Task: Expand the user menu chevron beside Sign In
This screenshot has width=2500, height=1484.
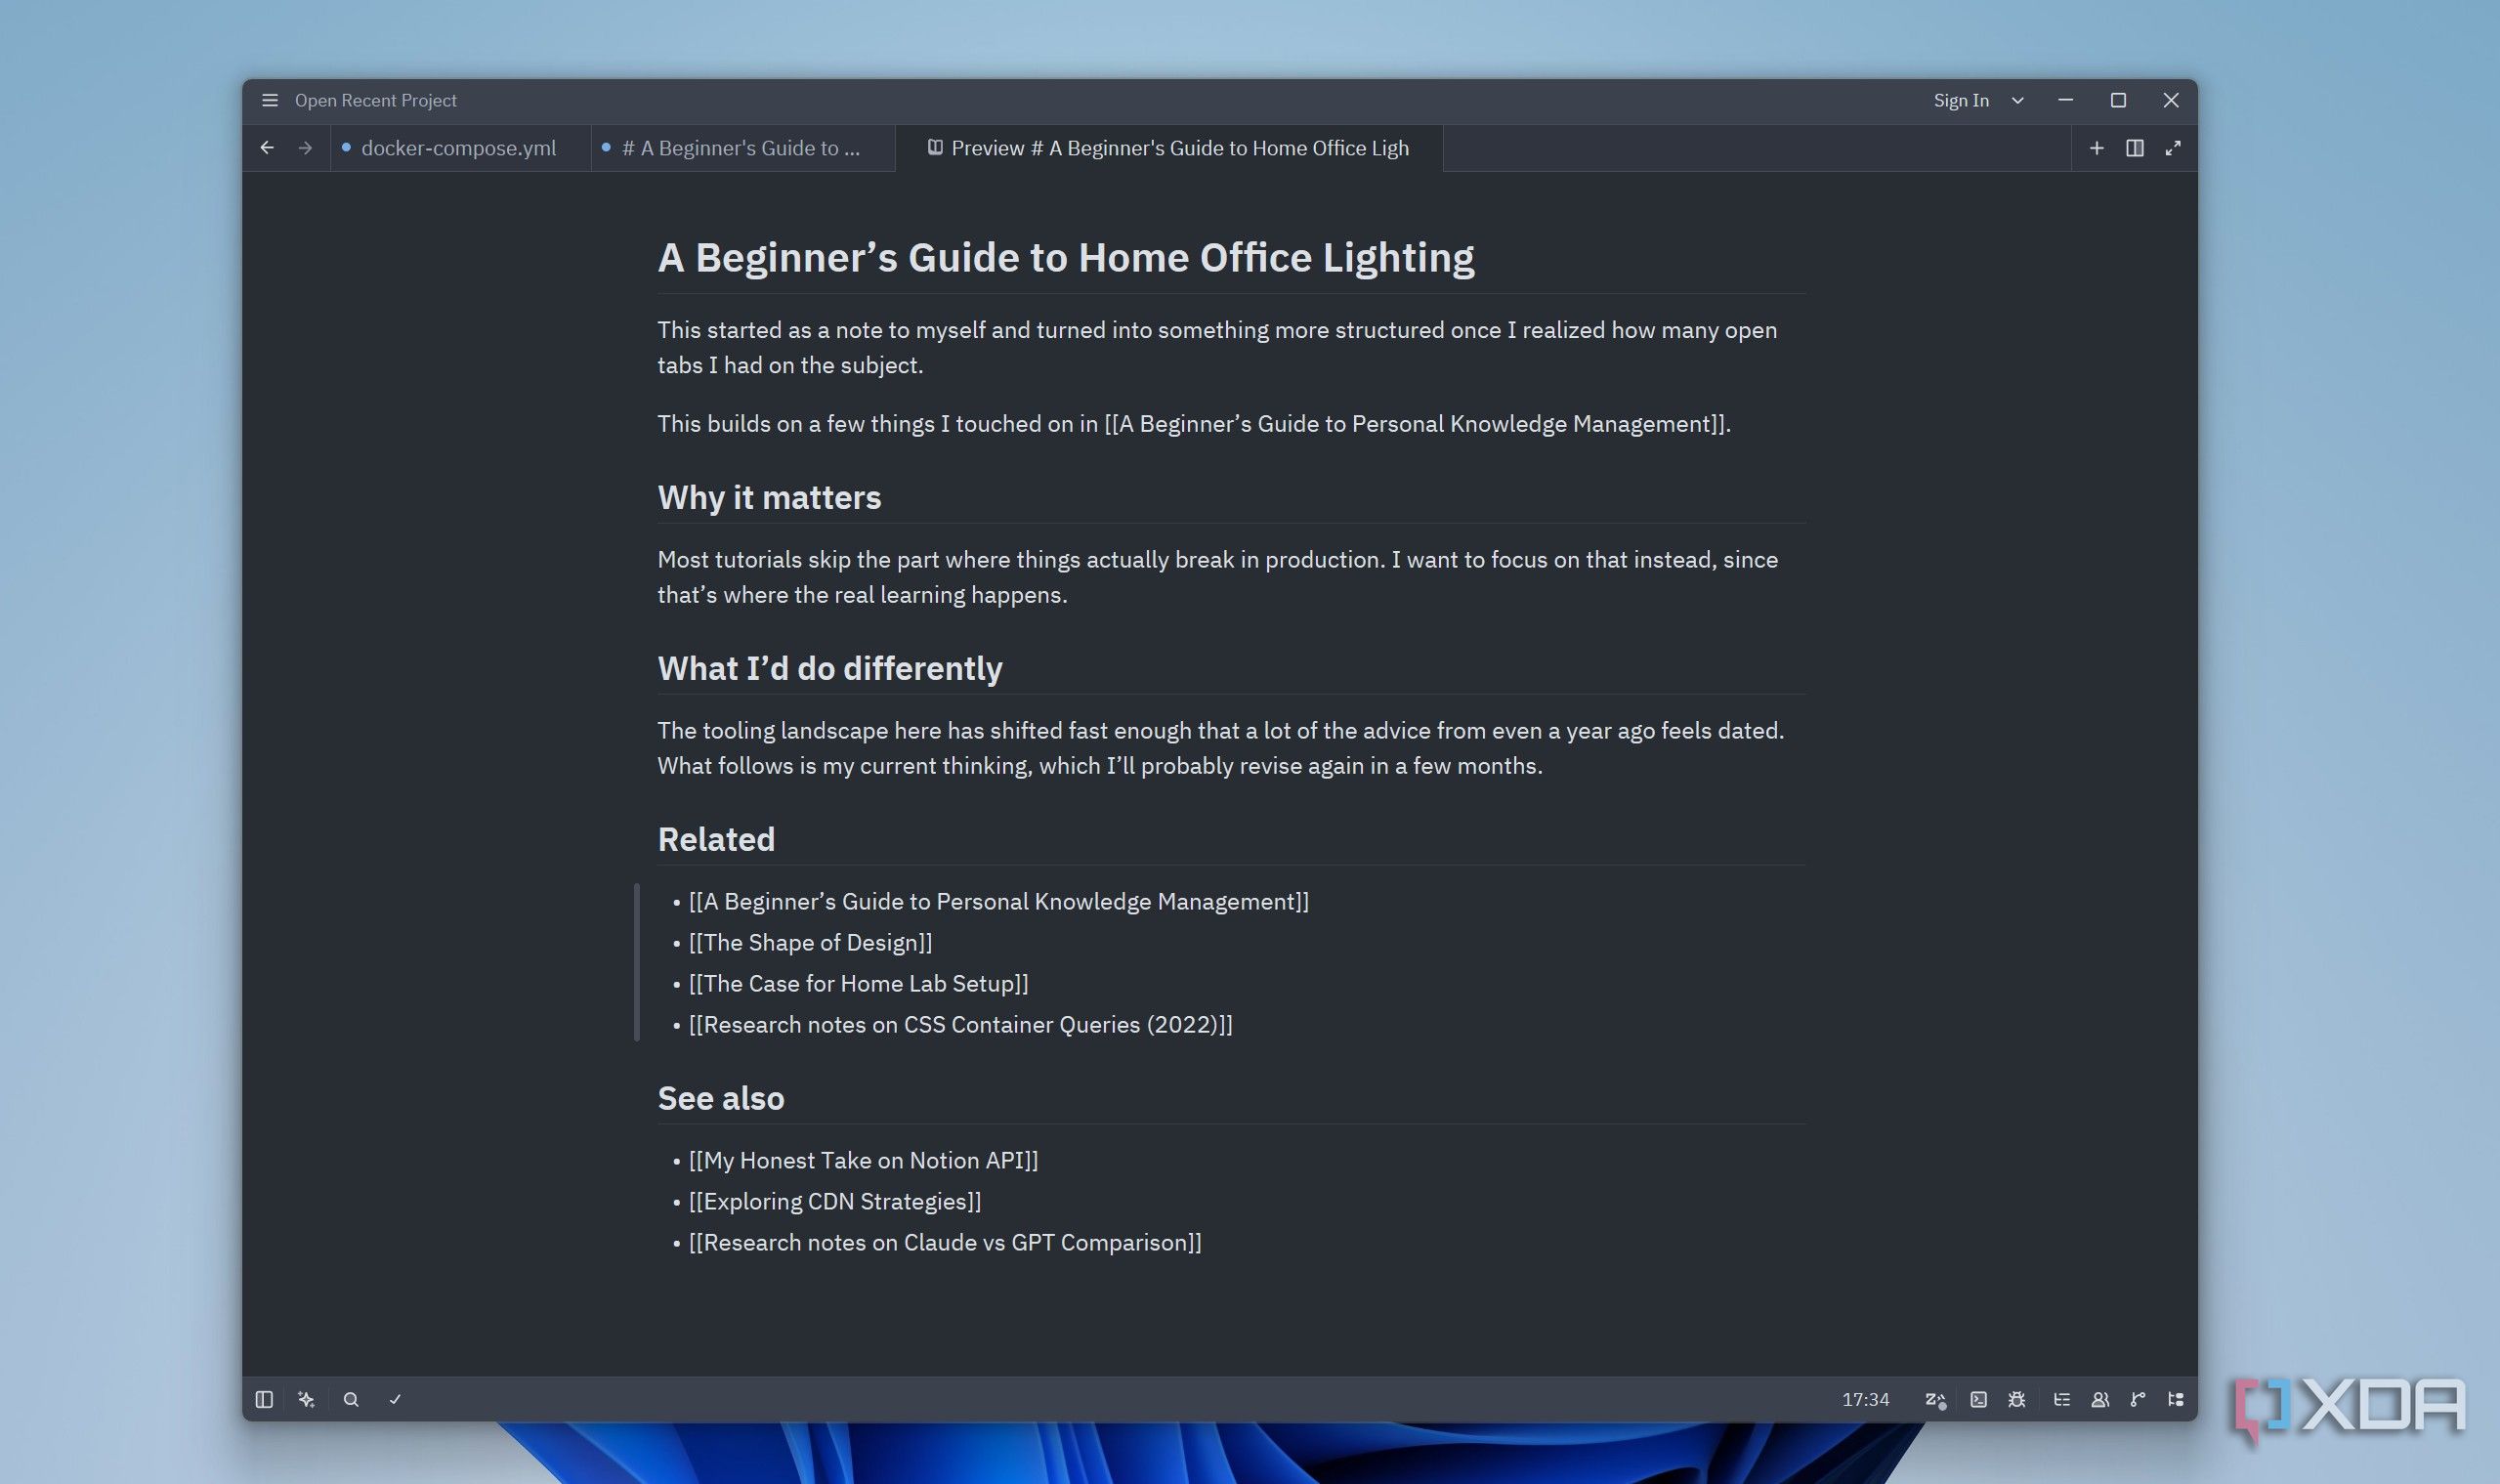Action: pyautogui.click(x=2018, y=100)
